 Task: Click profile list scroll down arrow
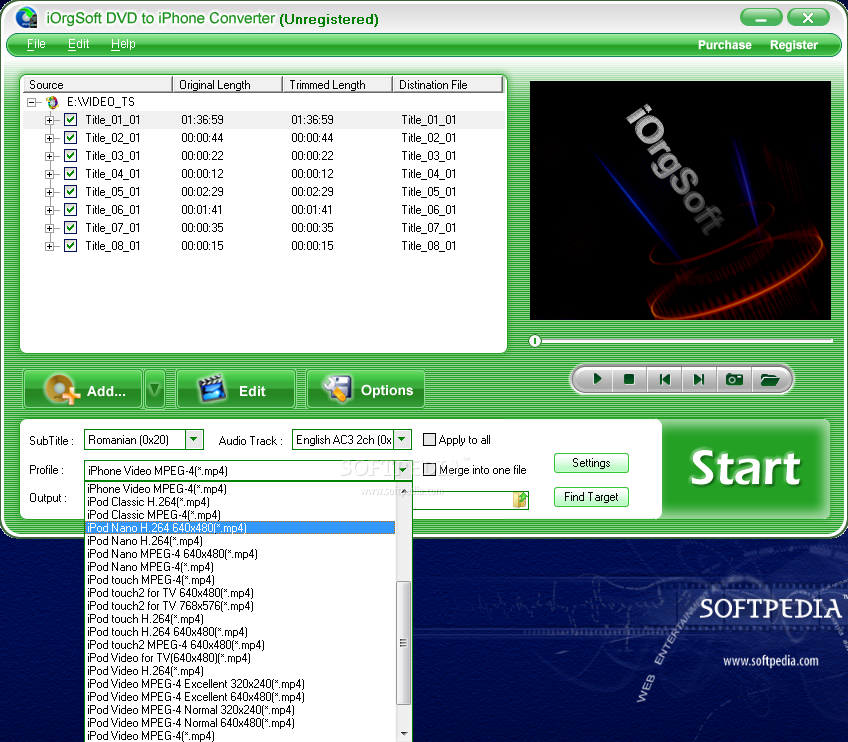403,734
